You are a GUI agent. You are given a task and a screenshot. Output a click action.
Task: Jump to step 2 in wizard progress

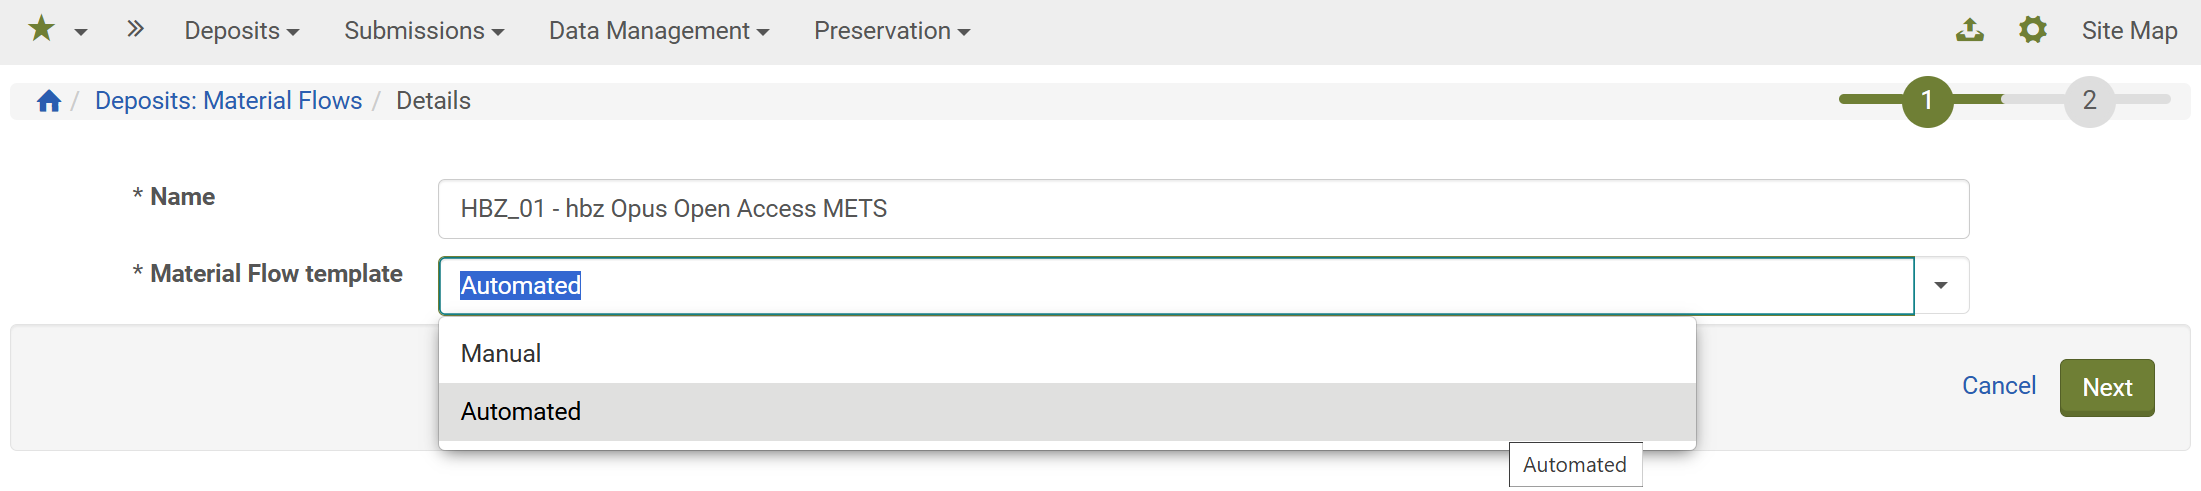[2089, 101]
